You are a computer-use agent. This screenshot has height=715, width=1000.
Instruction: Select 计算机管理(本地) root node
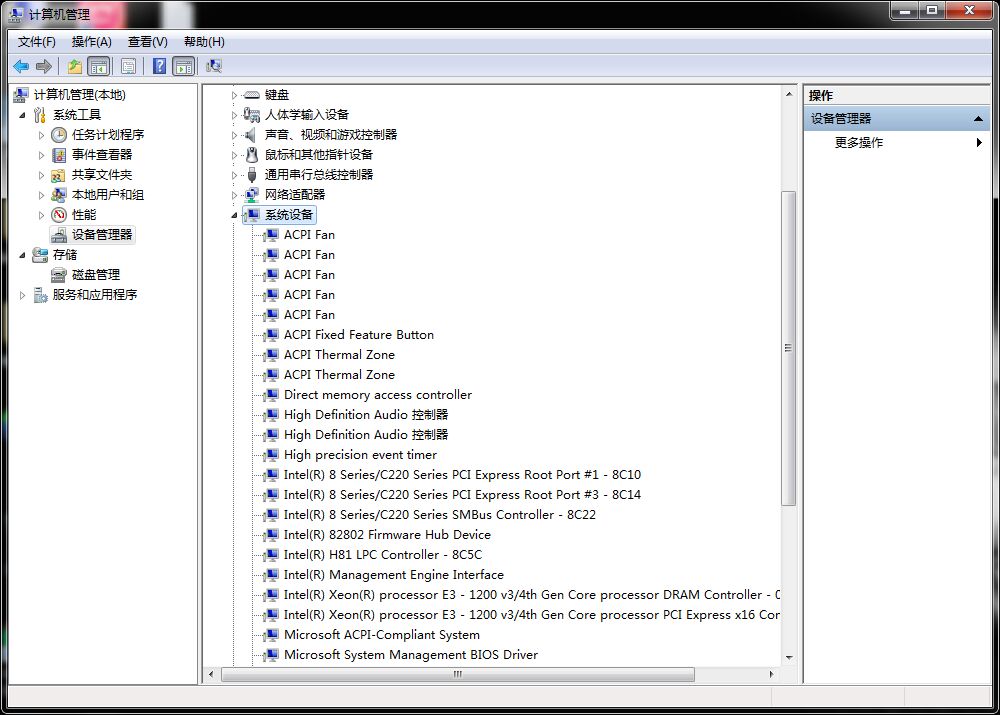click(x=79, y=95)
